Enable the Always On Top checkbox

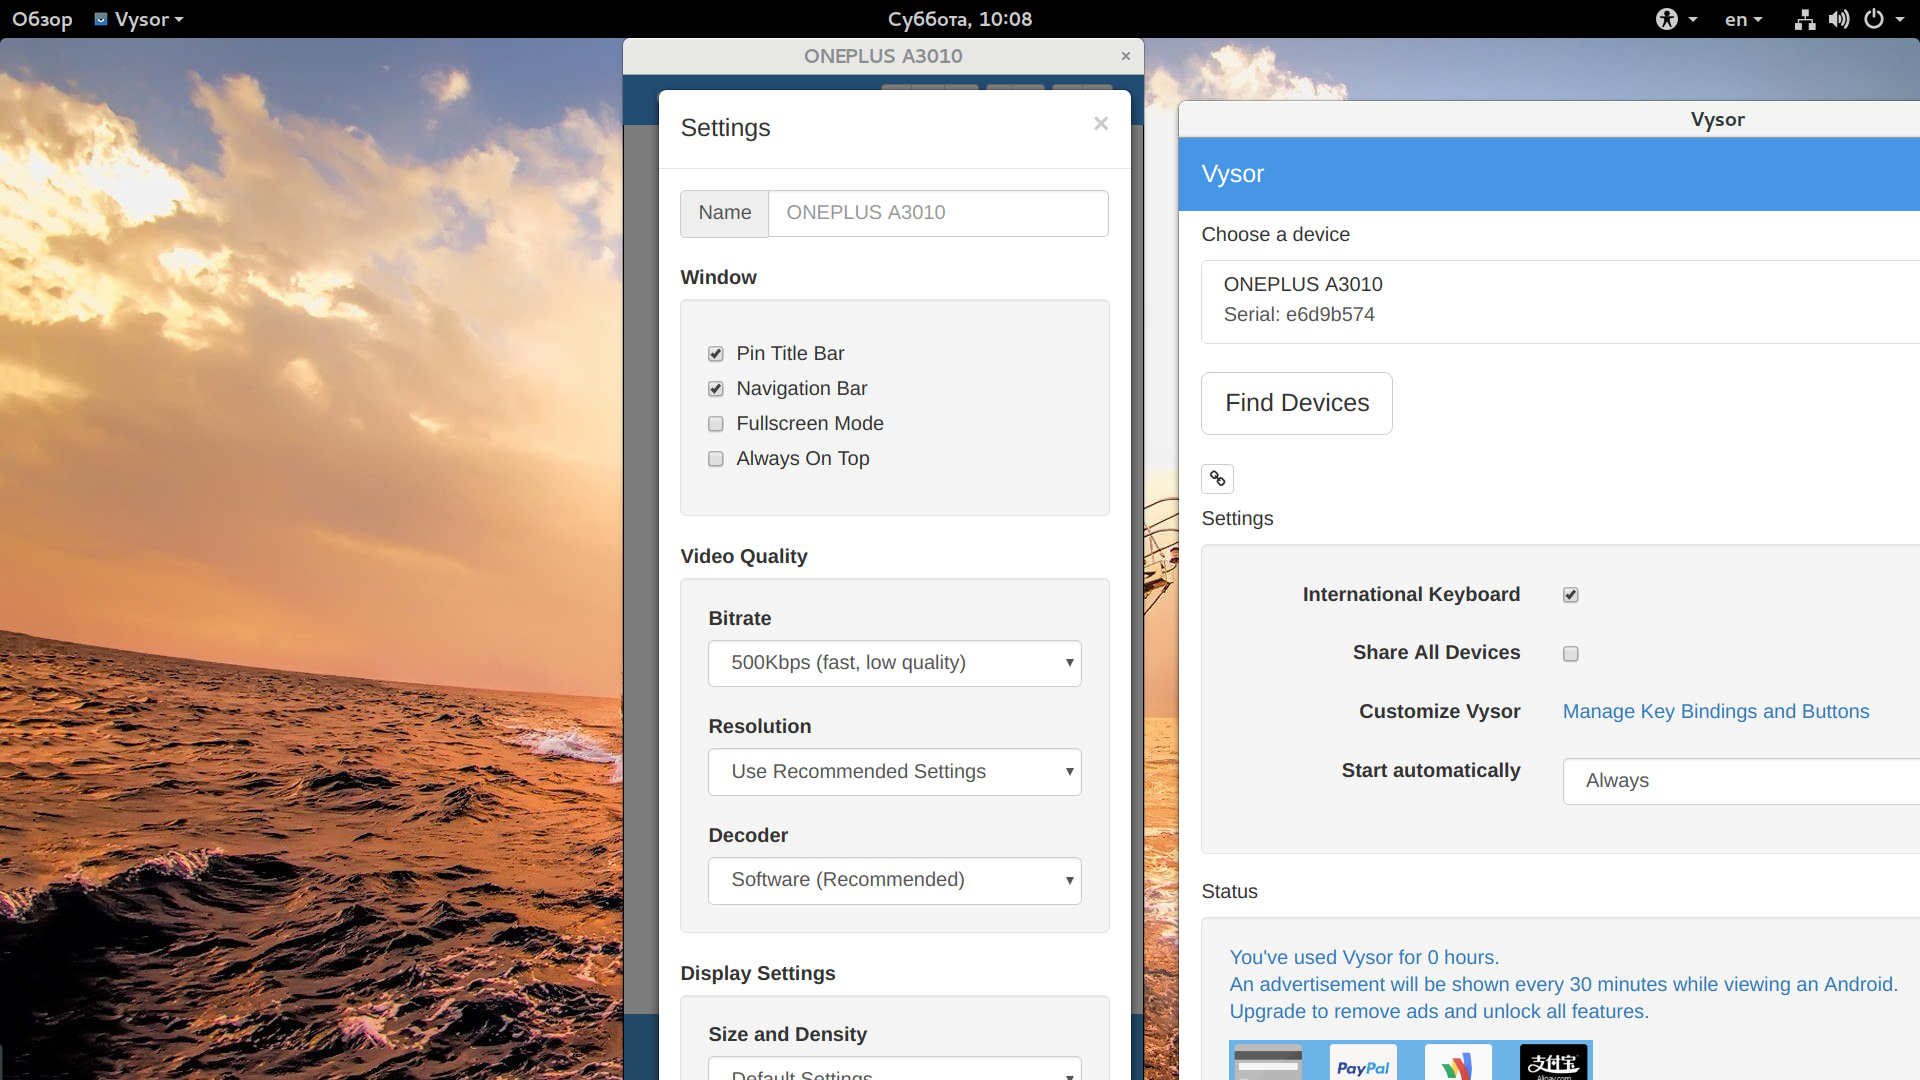click(x=716, y=458)
